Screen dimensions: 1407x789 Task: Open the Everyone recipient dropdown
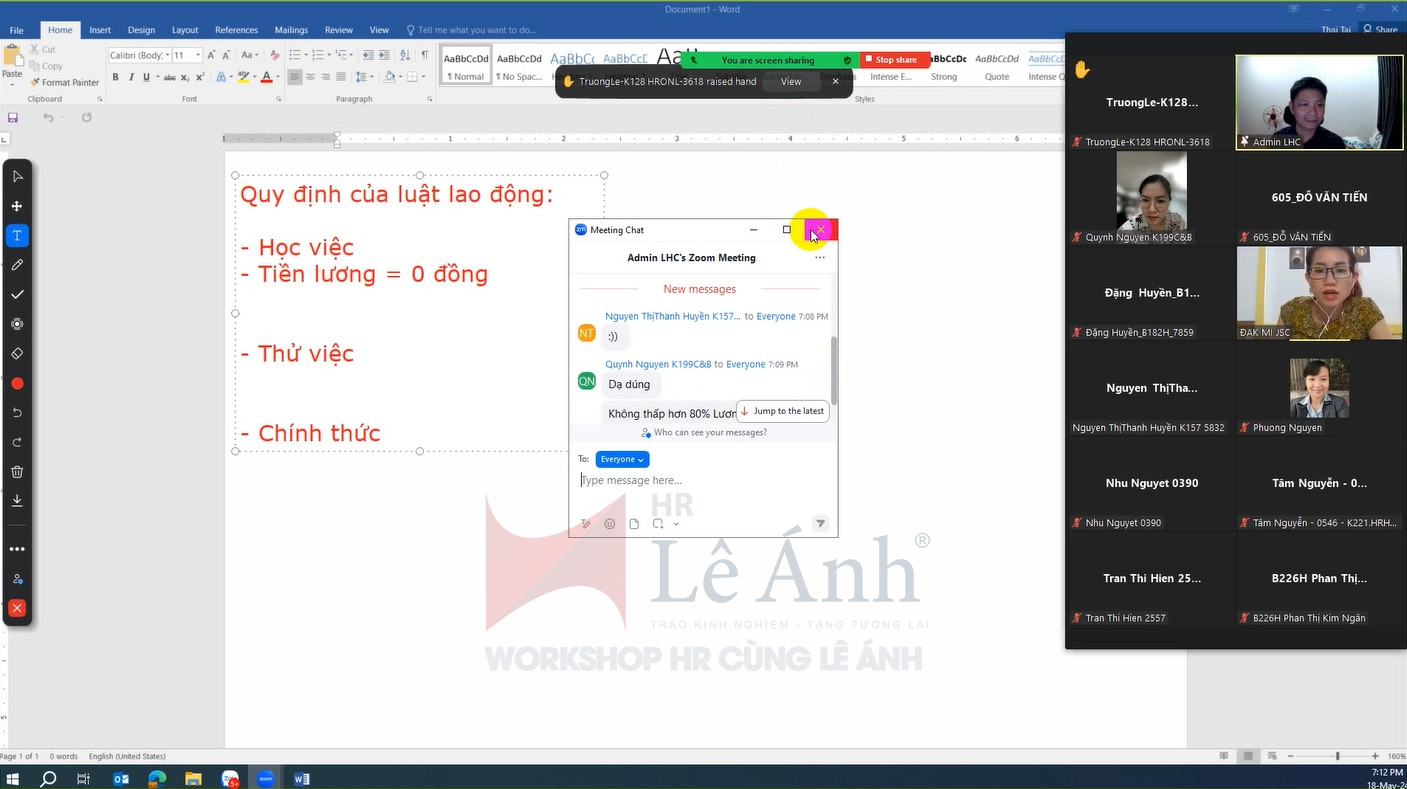coord(622,459)
